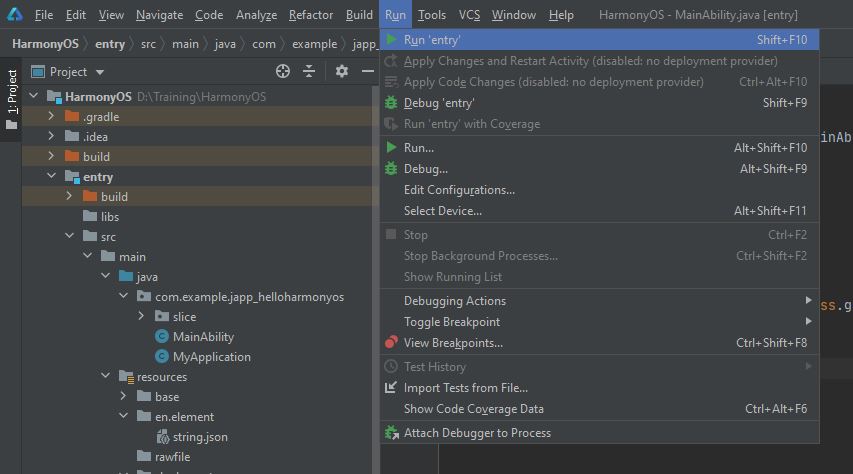
Task: Open the Edit menu
Action: pos(76,15)
